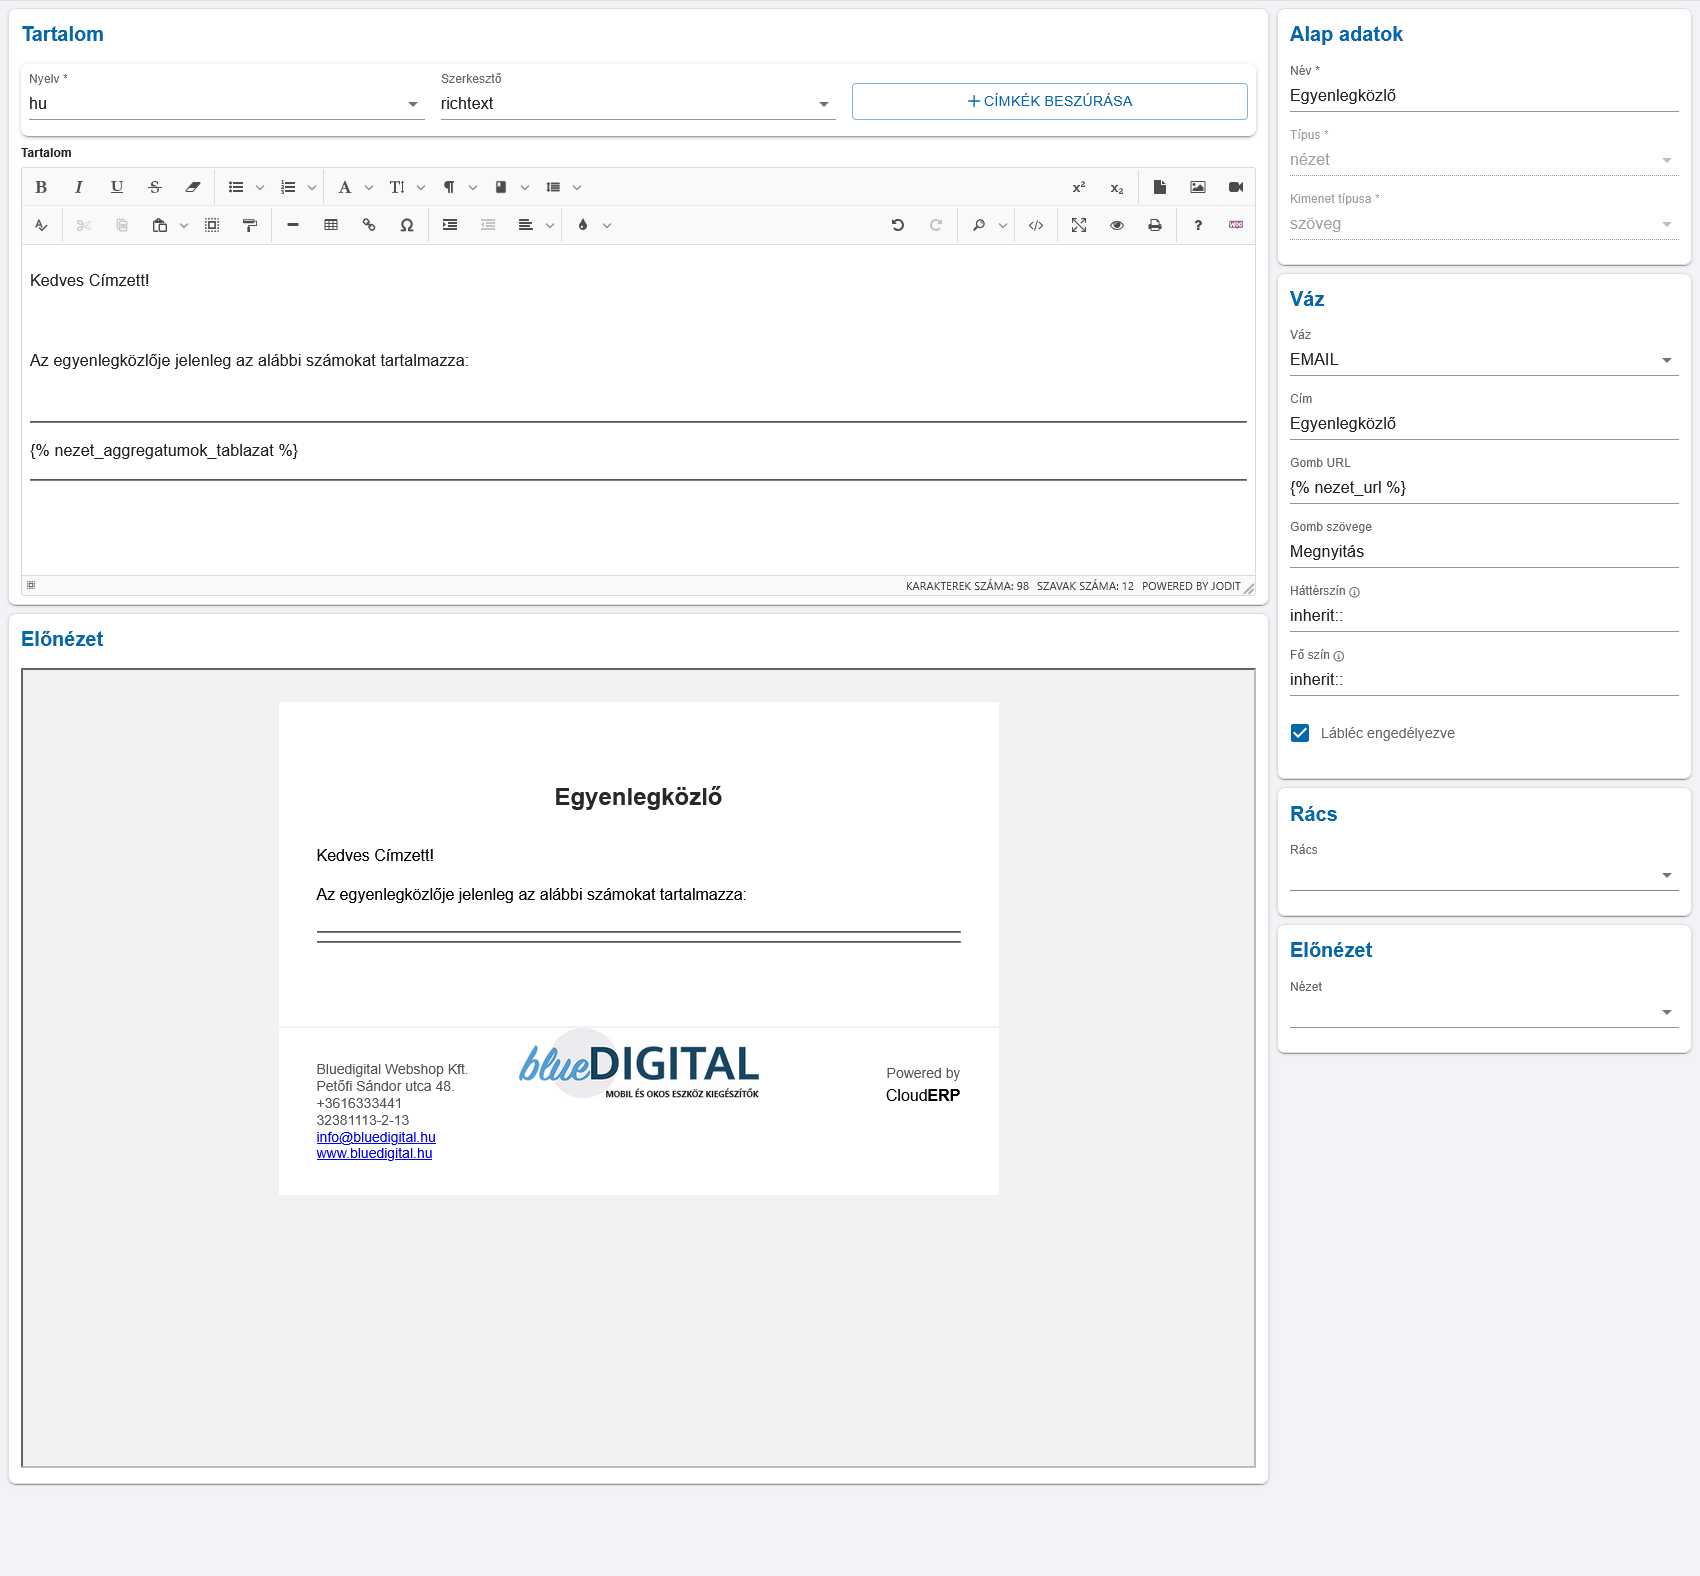Click the nezet_aggregatumok_tablazat tag text in editor
Viewport: 1700px width, 1576px height.
coord(164,451)
